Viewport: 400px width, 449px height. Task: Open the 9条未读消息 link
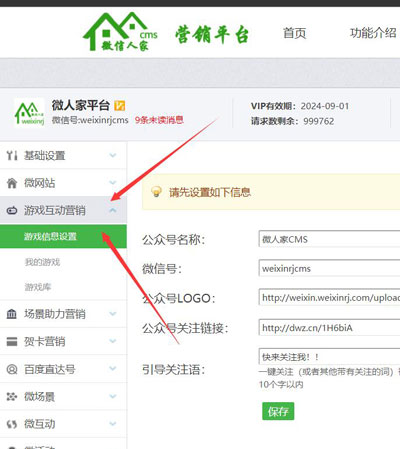(159, 120)
